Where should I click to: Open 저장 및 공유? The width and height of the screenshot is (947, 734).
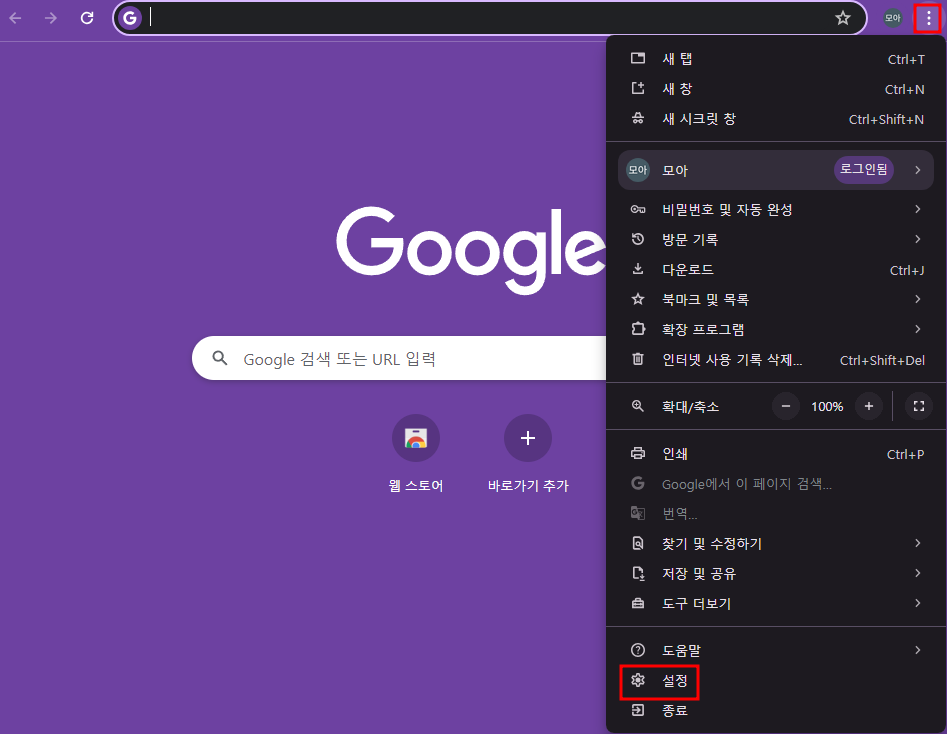tap(776, 573)
